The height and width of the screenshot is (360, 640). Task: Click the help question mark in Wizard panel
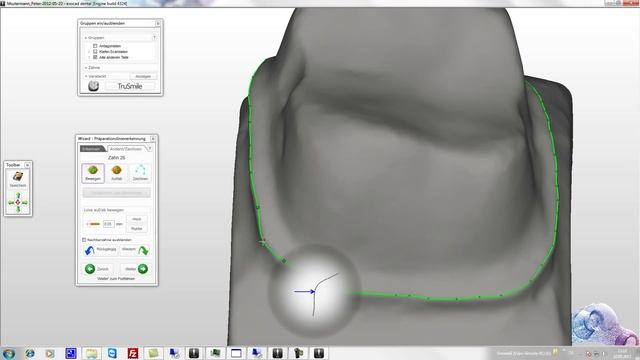[x=150, y=149]
